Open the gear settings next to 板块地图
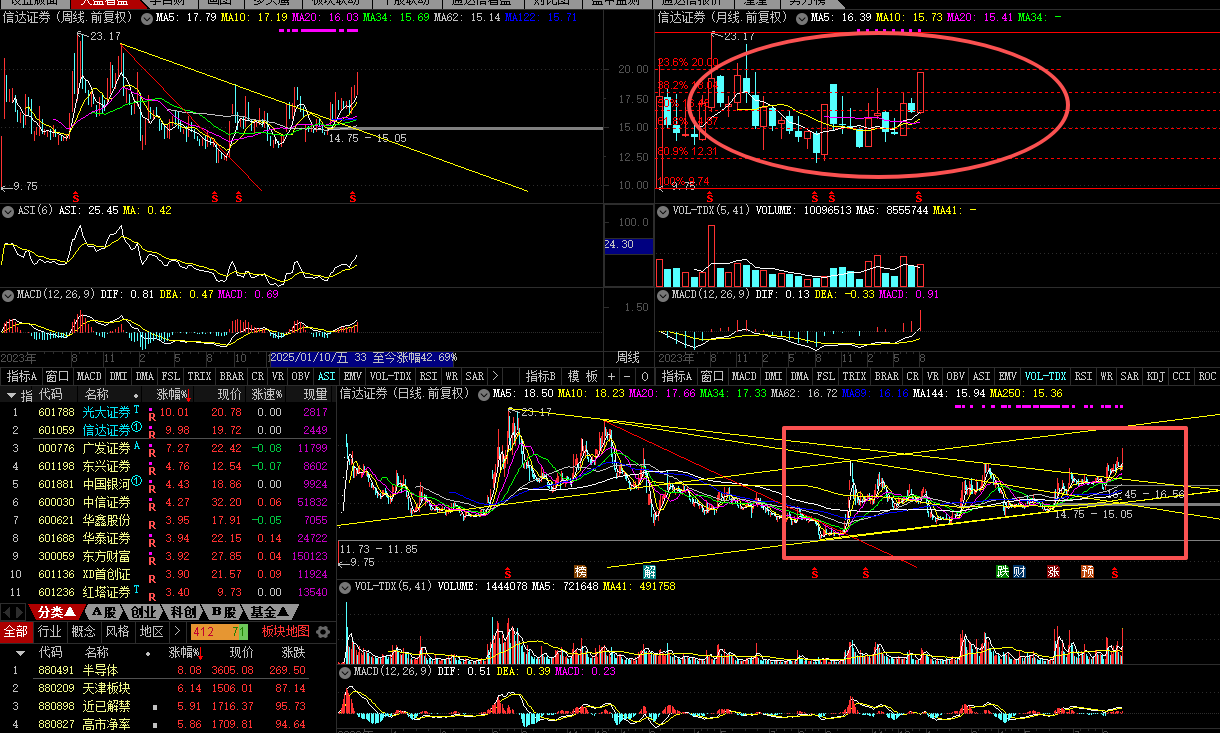This screenshot has height=733, width=1220. click(323, 632)
